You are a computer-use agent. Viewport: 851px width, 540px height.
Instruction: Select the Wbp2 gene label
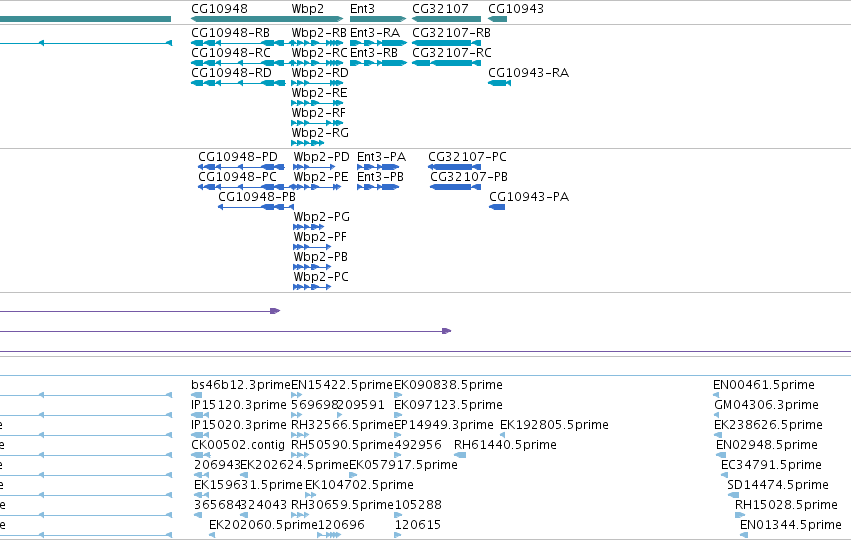307,9
